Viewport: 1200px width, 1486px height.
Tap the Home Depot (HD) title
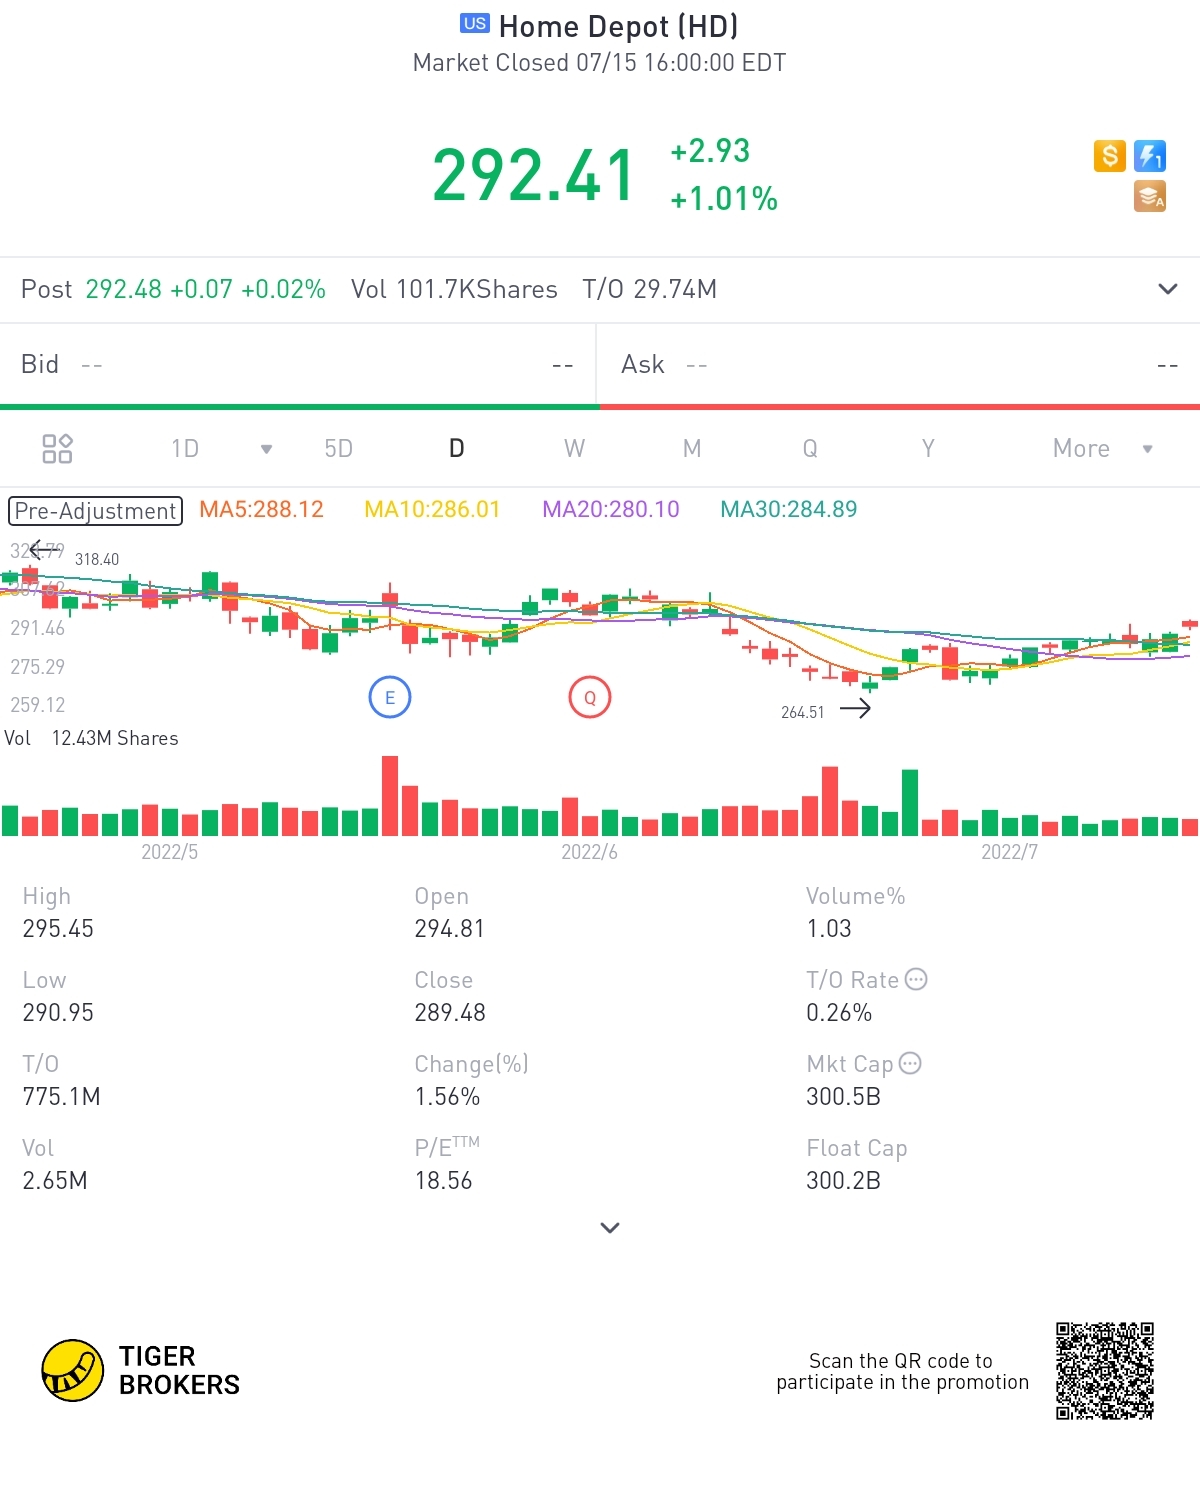coord(618,25)
